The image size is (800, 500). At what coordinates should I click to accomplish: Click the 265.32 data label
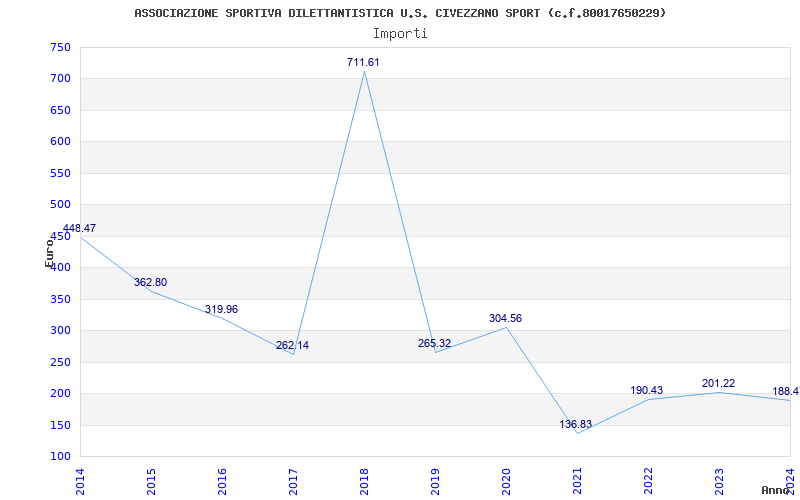pos(434,343)
